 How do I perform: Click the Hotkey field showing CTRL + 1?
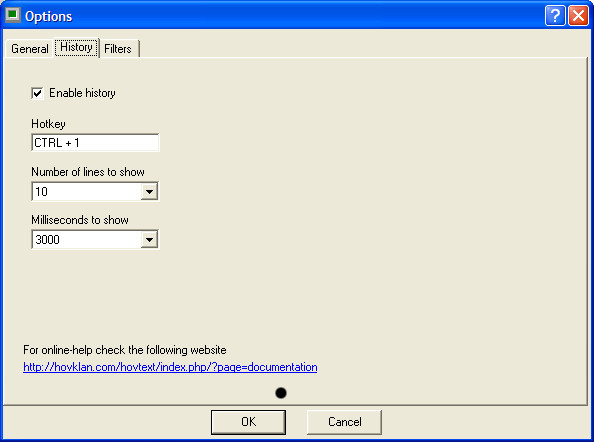point(95,143)
